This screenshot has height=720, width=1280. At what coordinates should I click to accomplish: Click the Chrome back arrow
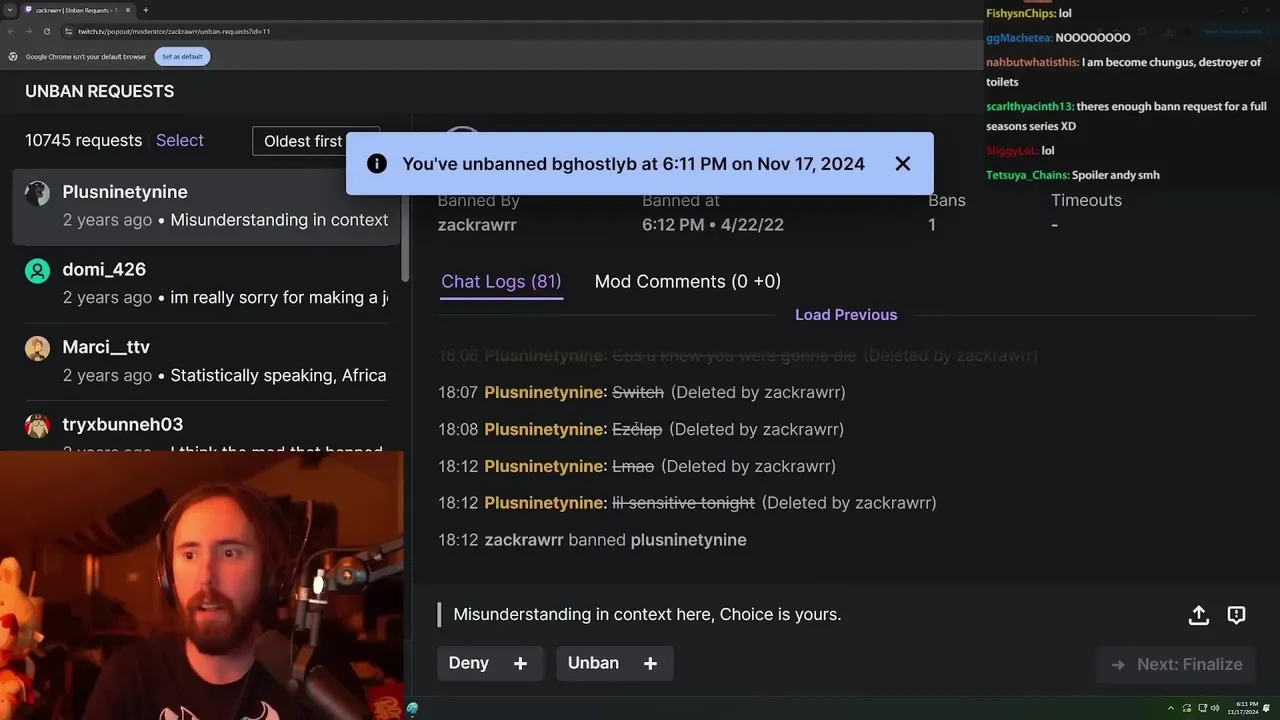[11, 31]
